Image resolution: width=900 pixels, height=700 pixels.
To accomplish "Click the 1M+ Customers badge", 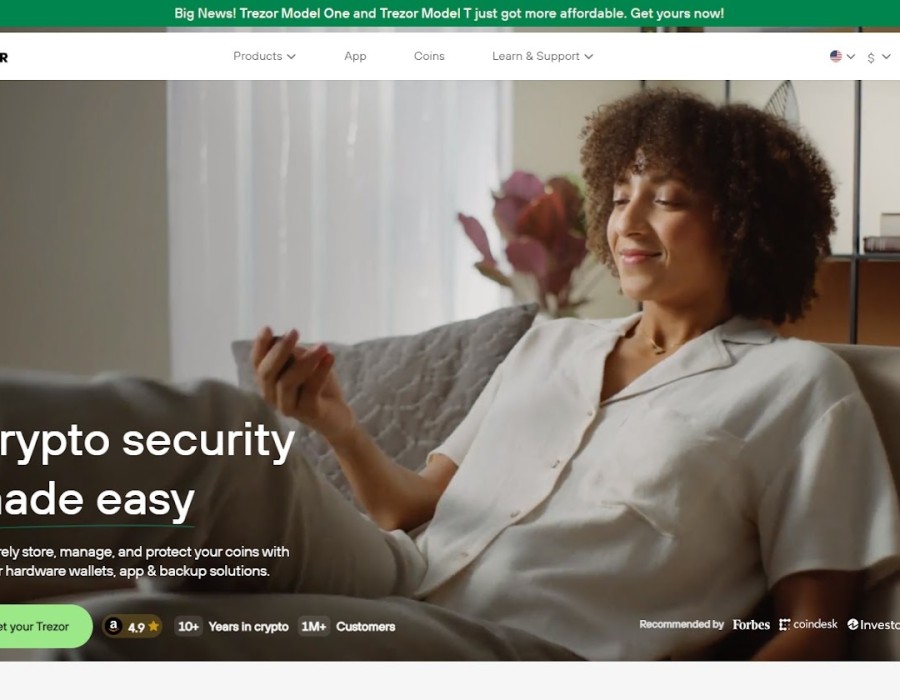I will 347,627.
